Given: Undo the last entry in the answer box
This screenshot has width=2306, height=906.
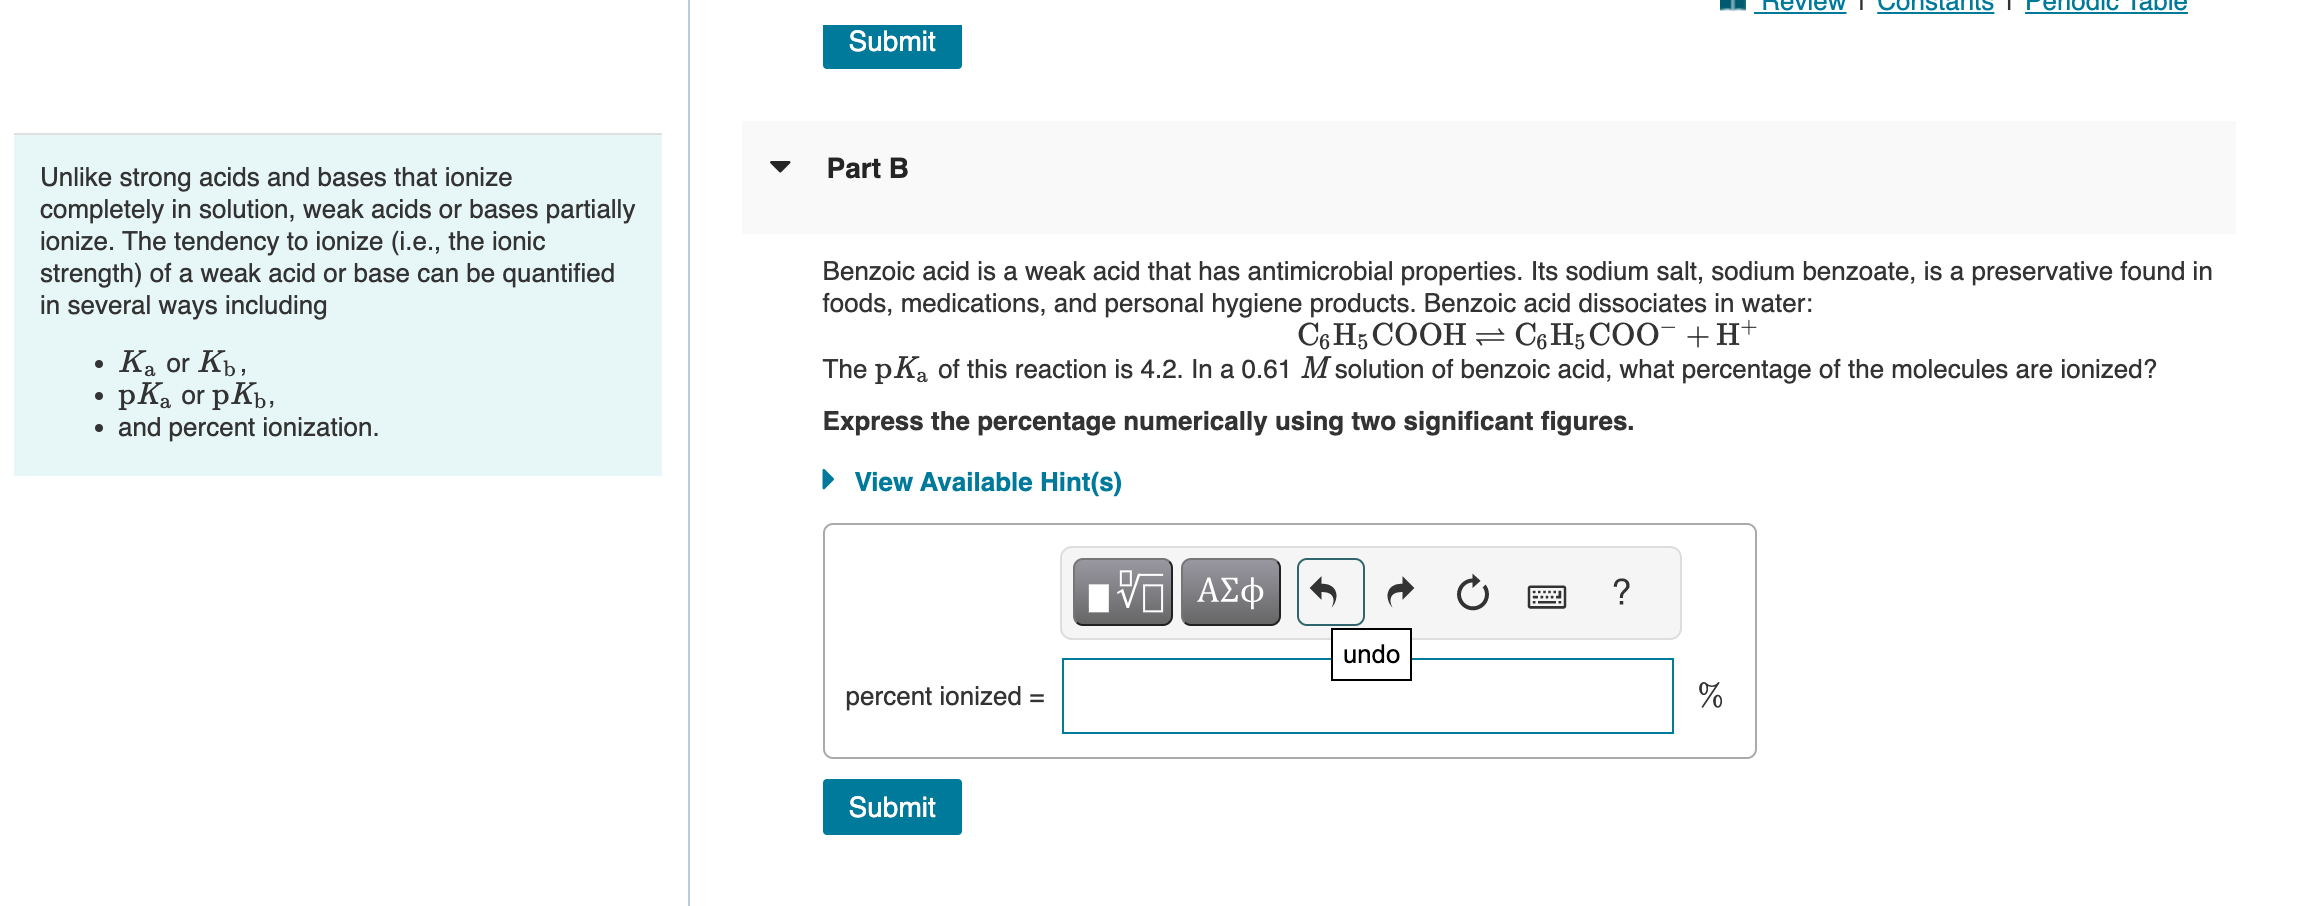Looking at the screenshot, I should pos(1331,591).
